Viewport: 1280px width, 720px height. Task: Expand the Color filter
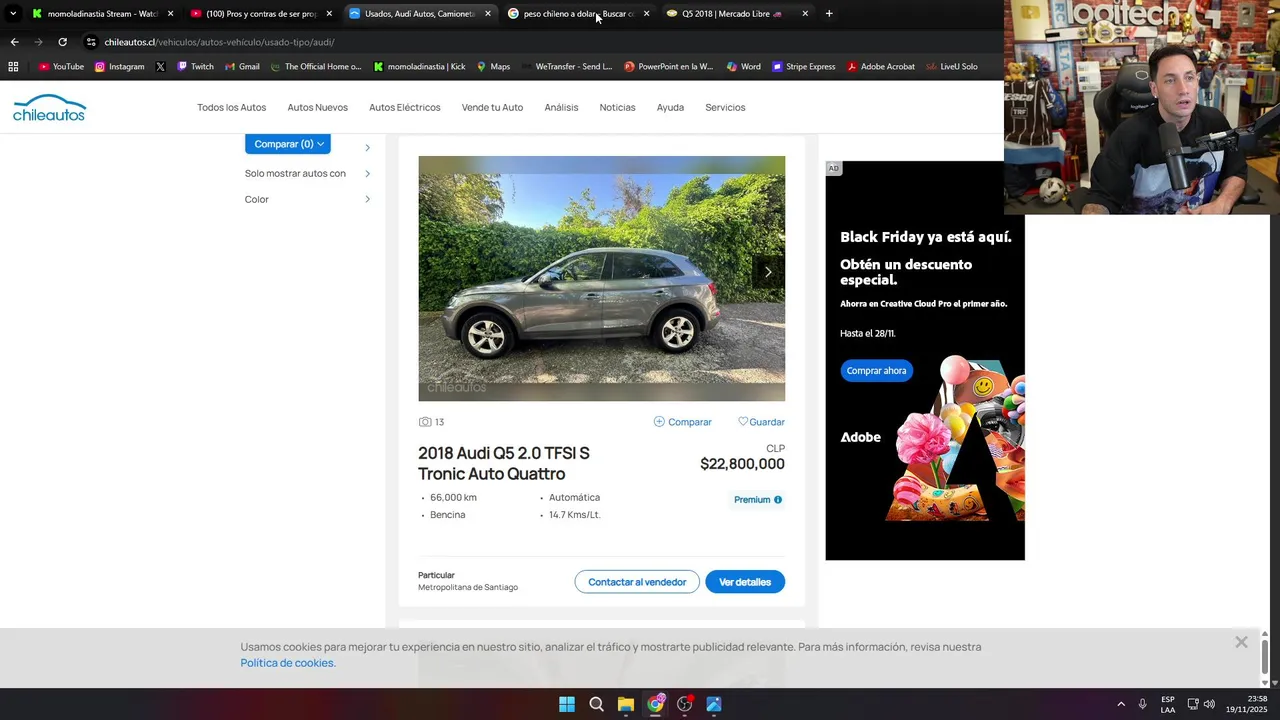pos(308,199)
